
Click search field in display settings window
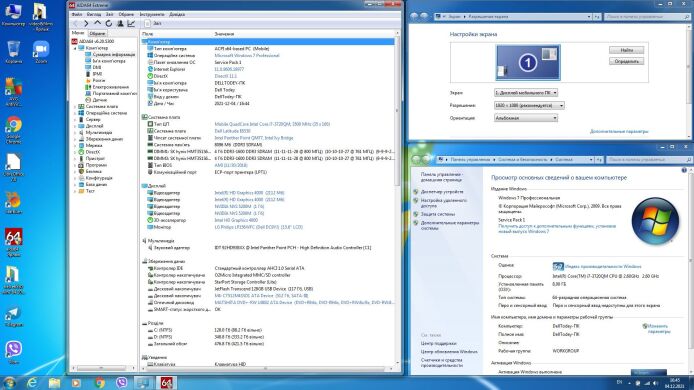click(647, 16)
